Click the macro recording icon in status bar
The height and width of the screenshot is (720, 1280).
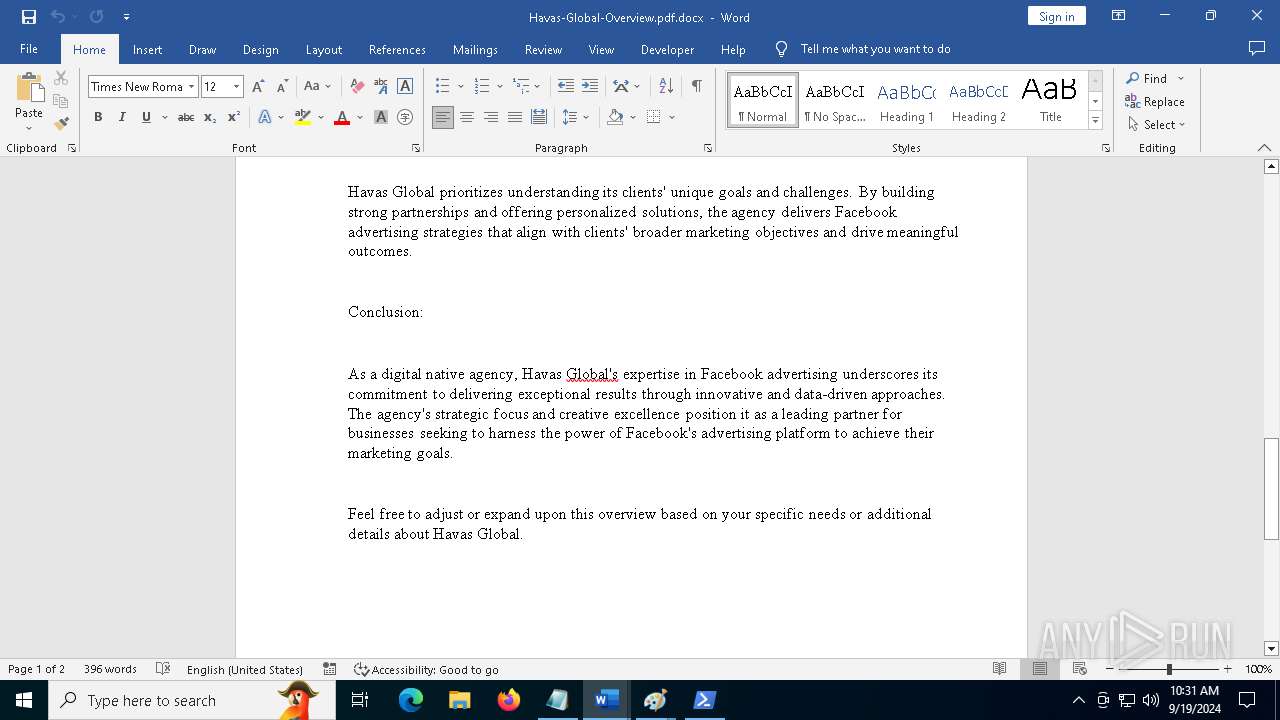[x=330, y=669]
